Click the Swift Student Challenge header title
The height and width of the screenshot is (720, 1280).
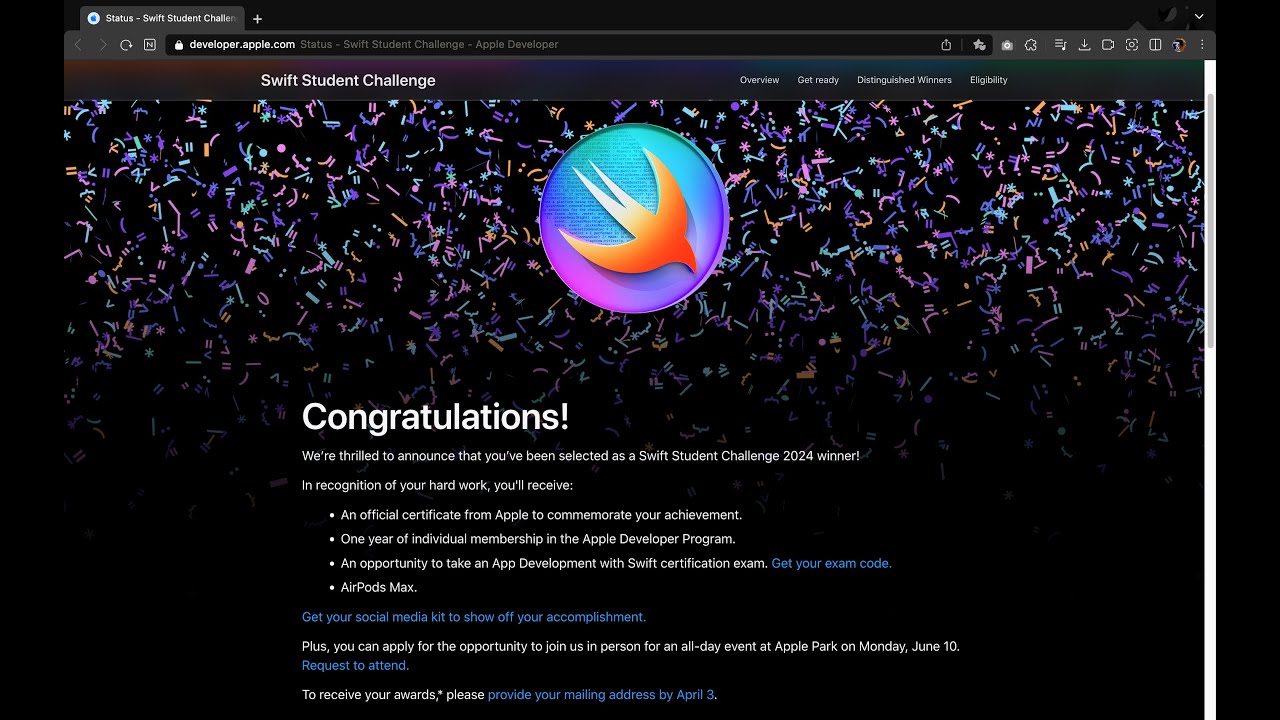click(x=348, y=80)
